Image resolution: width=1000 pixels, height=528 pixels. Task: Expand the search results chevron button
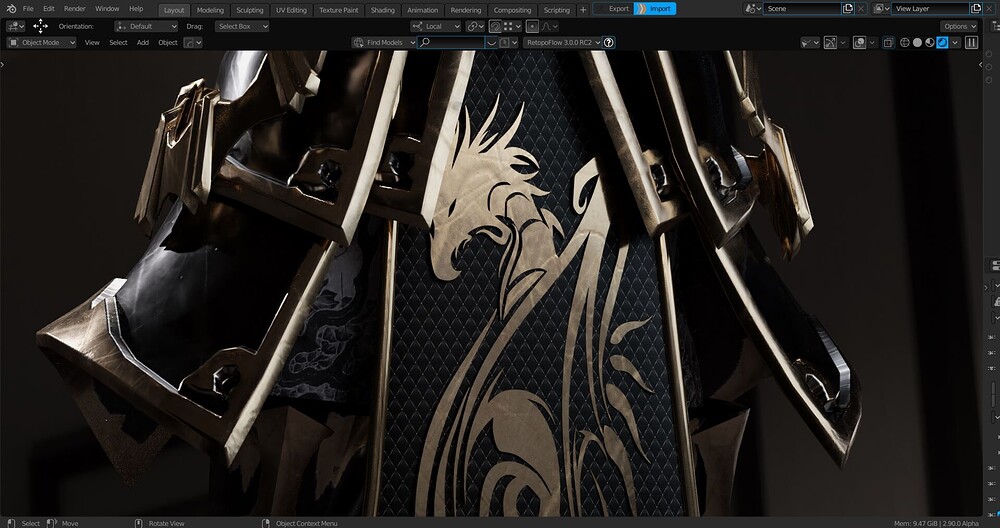point(492,43)
